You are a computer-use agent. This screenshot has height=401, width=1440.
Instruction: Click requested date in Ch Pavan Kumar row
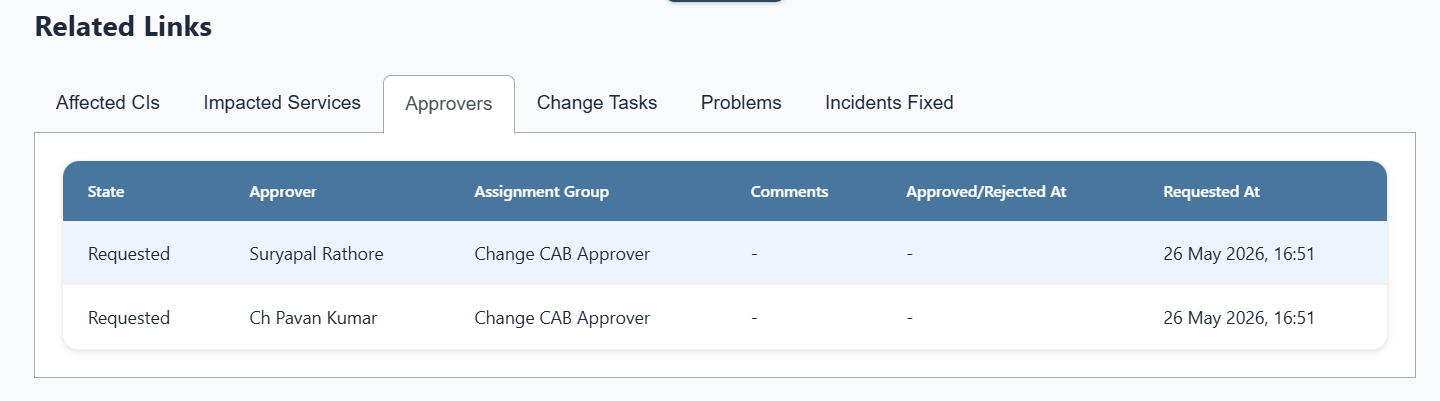coord(1238,318)
